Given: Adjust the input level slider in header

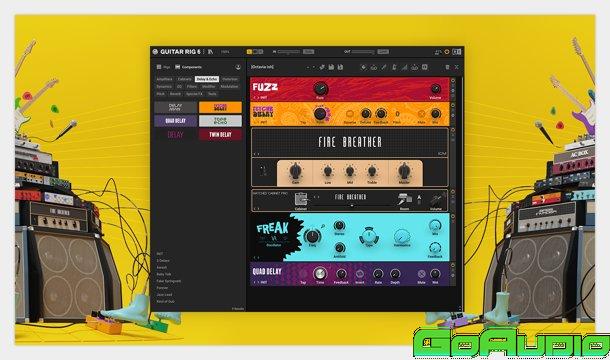Looking at the screenshot, I should 289,52.
